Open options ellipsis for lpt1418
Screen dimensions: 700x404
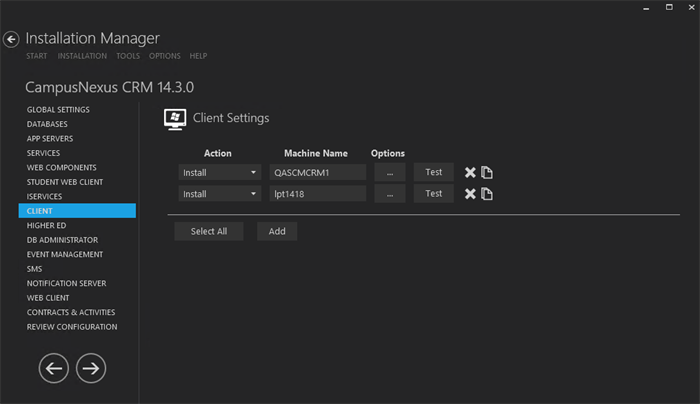pos(390,194)
